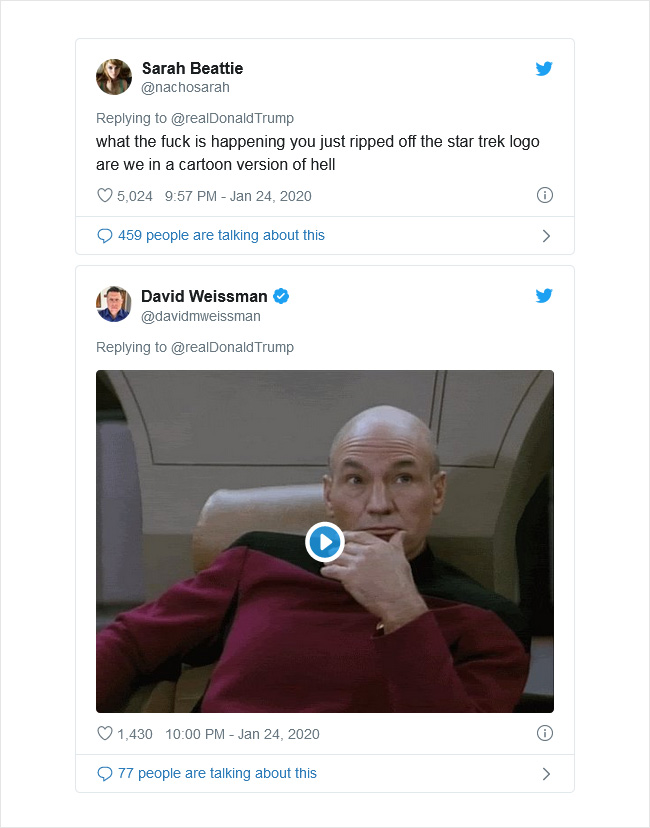Click the Sarah Beattie display name
The width and height of the screenshot is (650, 828).
coord(192,68)
